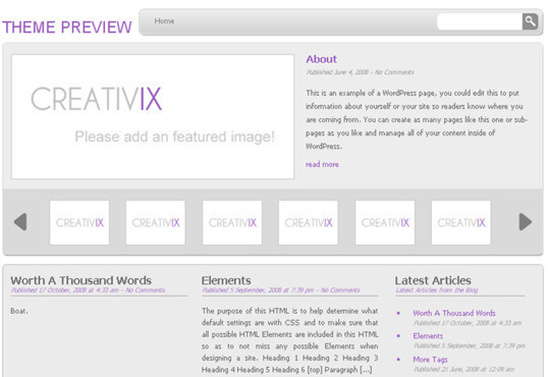Open Elements link in Latest Articles list
Image resolution: width=550 pixels, height=377 pixels.
428,336
